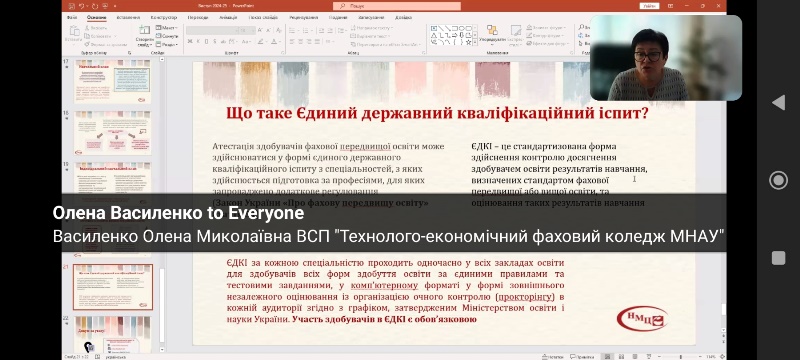This screenshot has height=360, width=800.
Task: Select slide 17 thumbnail
Action: (x=113, y=81)
